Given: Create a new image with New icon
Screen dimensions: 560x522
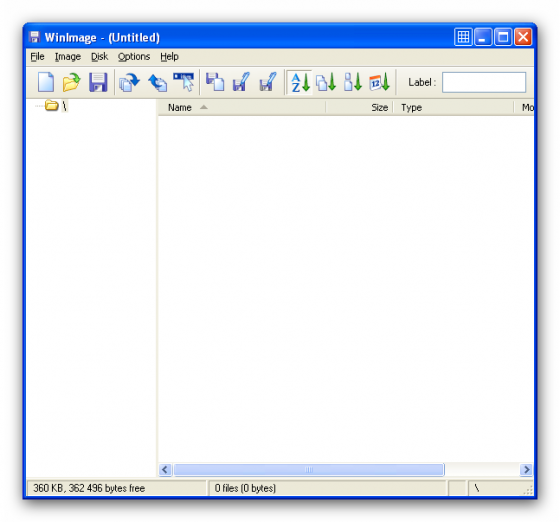Looking at the screenshot, I should (x=46, y=82).
